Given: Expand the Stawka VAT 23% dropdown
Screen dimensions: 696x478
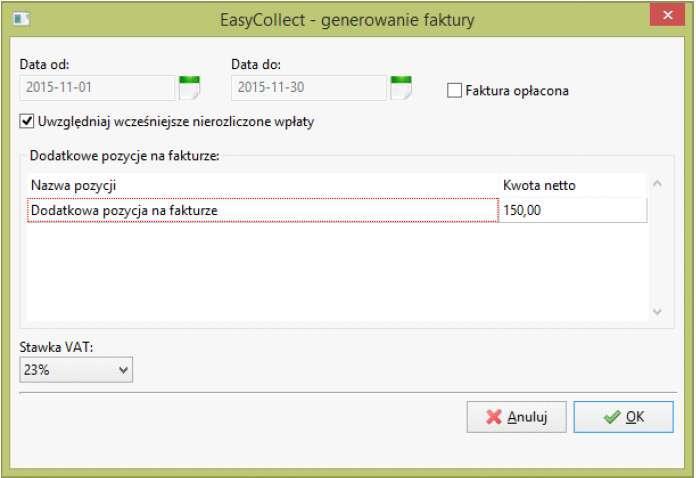Looking at the screenshot, I should pyautogui.click(x=76, y=370).
